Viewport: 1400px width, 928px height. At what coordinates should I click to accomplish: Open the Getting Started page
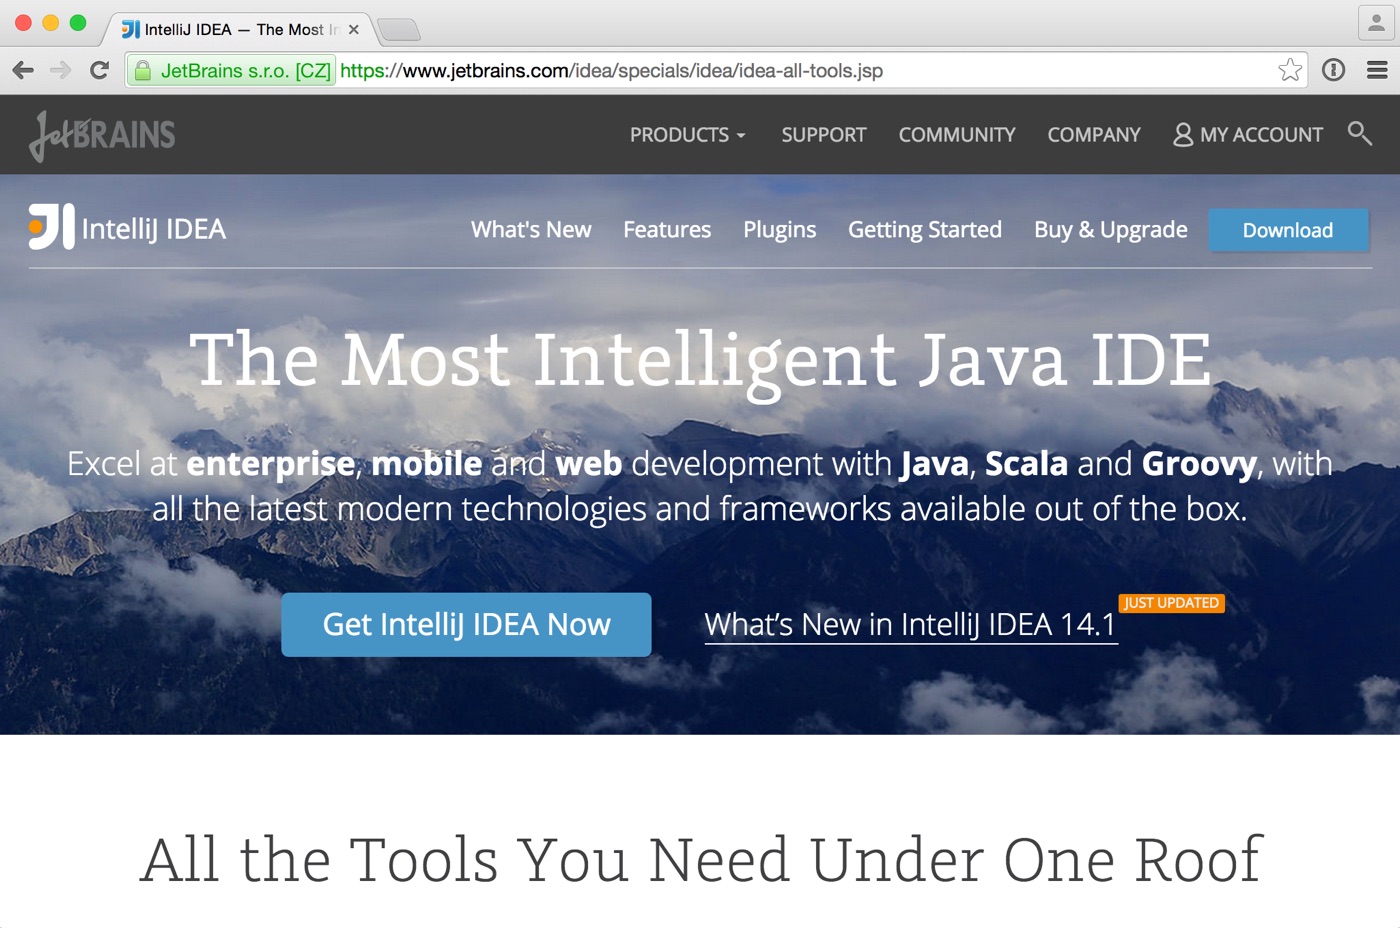[x=925, y=230]
